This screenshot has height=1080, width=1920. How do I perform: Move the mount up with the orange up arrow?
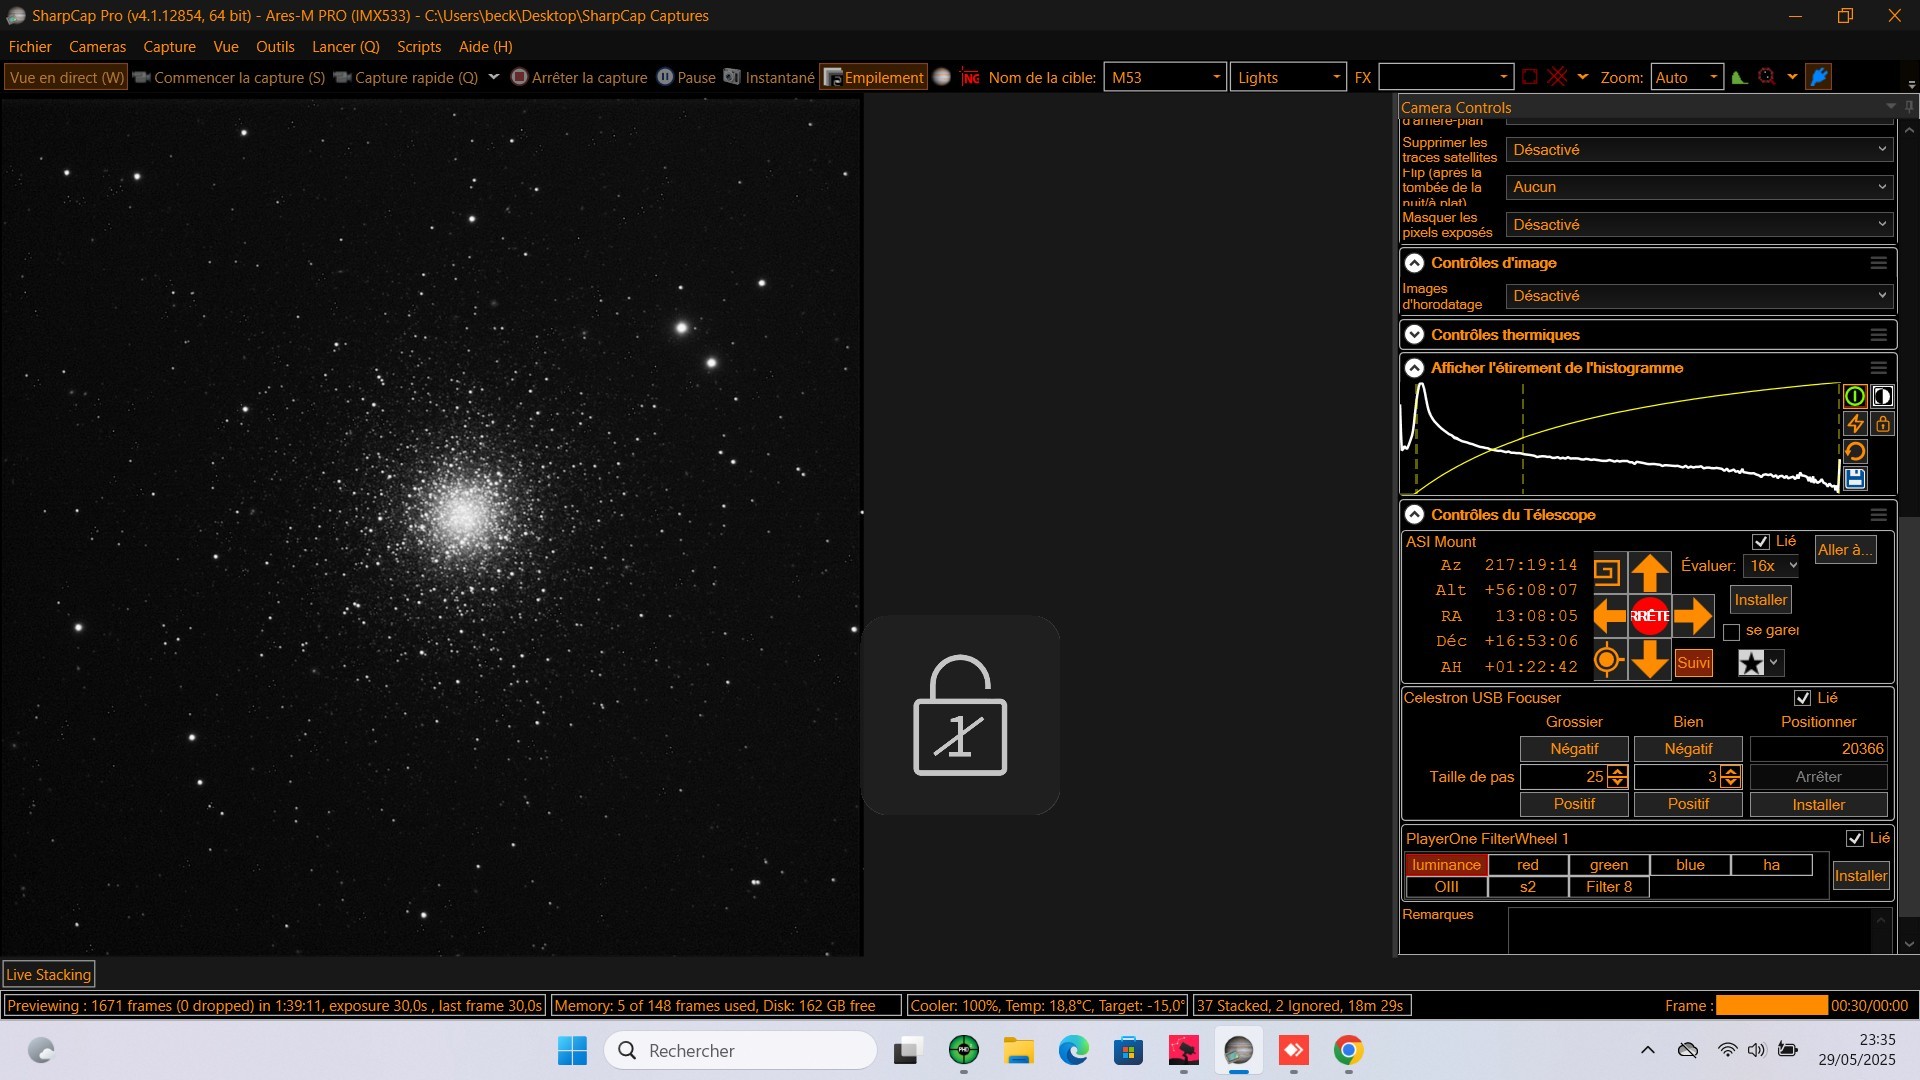(x=1650, y=572)
